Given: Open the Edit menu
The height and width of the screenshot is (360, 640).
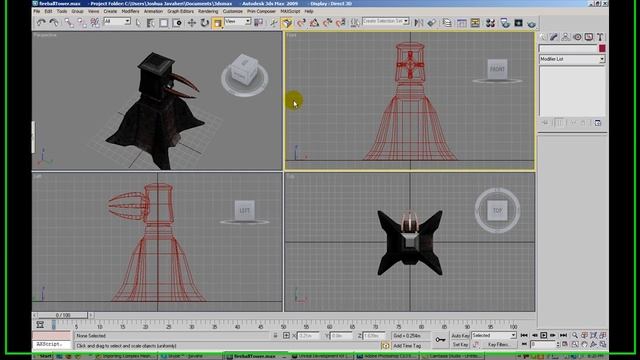Looking at the screenshot, I should 48,11.
